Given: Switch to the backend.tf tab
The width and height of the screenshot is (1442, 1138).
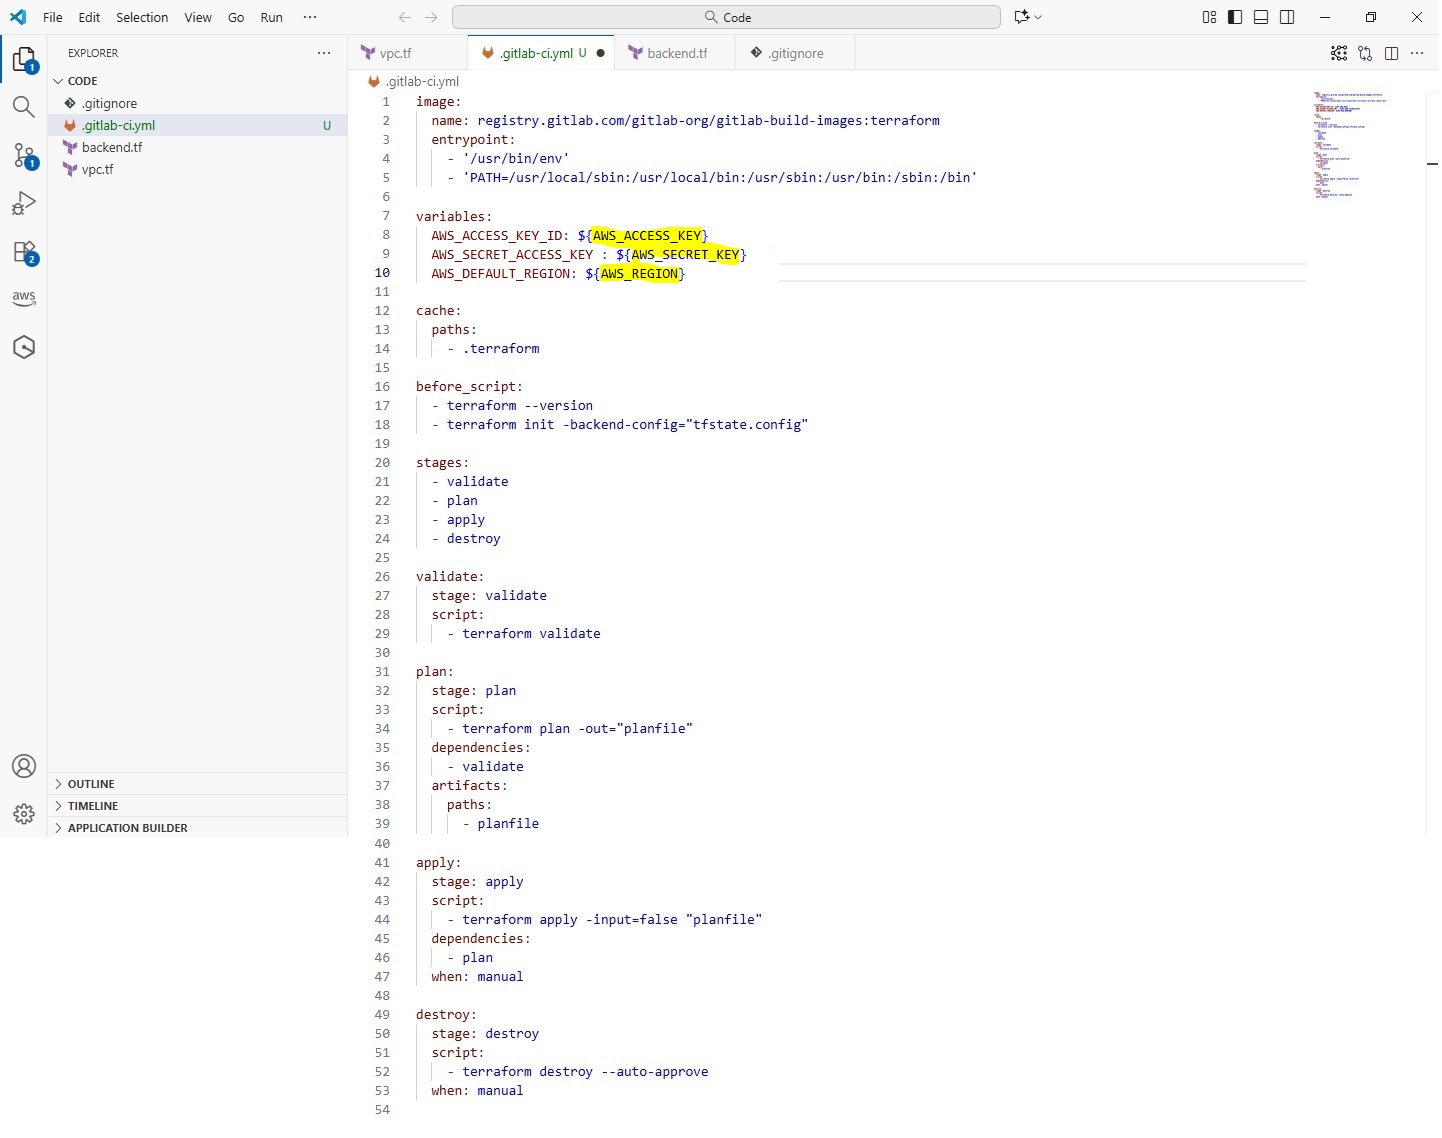Looking at the screenshot, I should (x=676, y=53).
